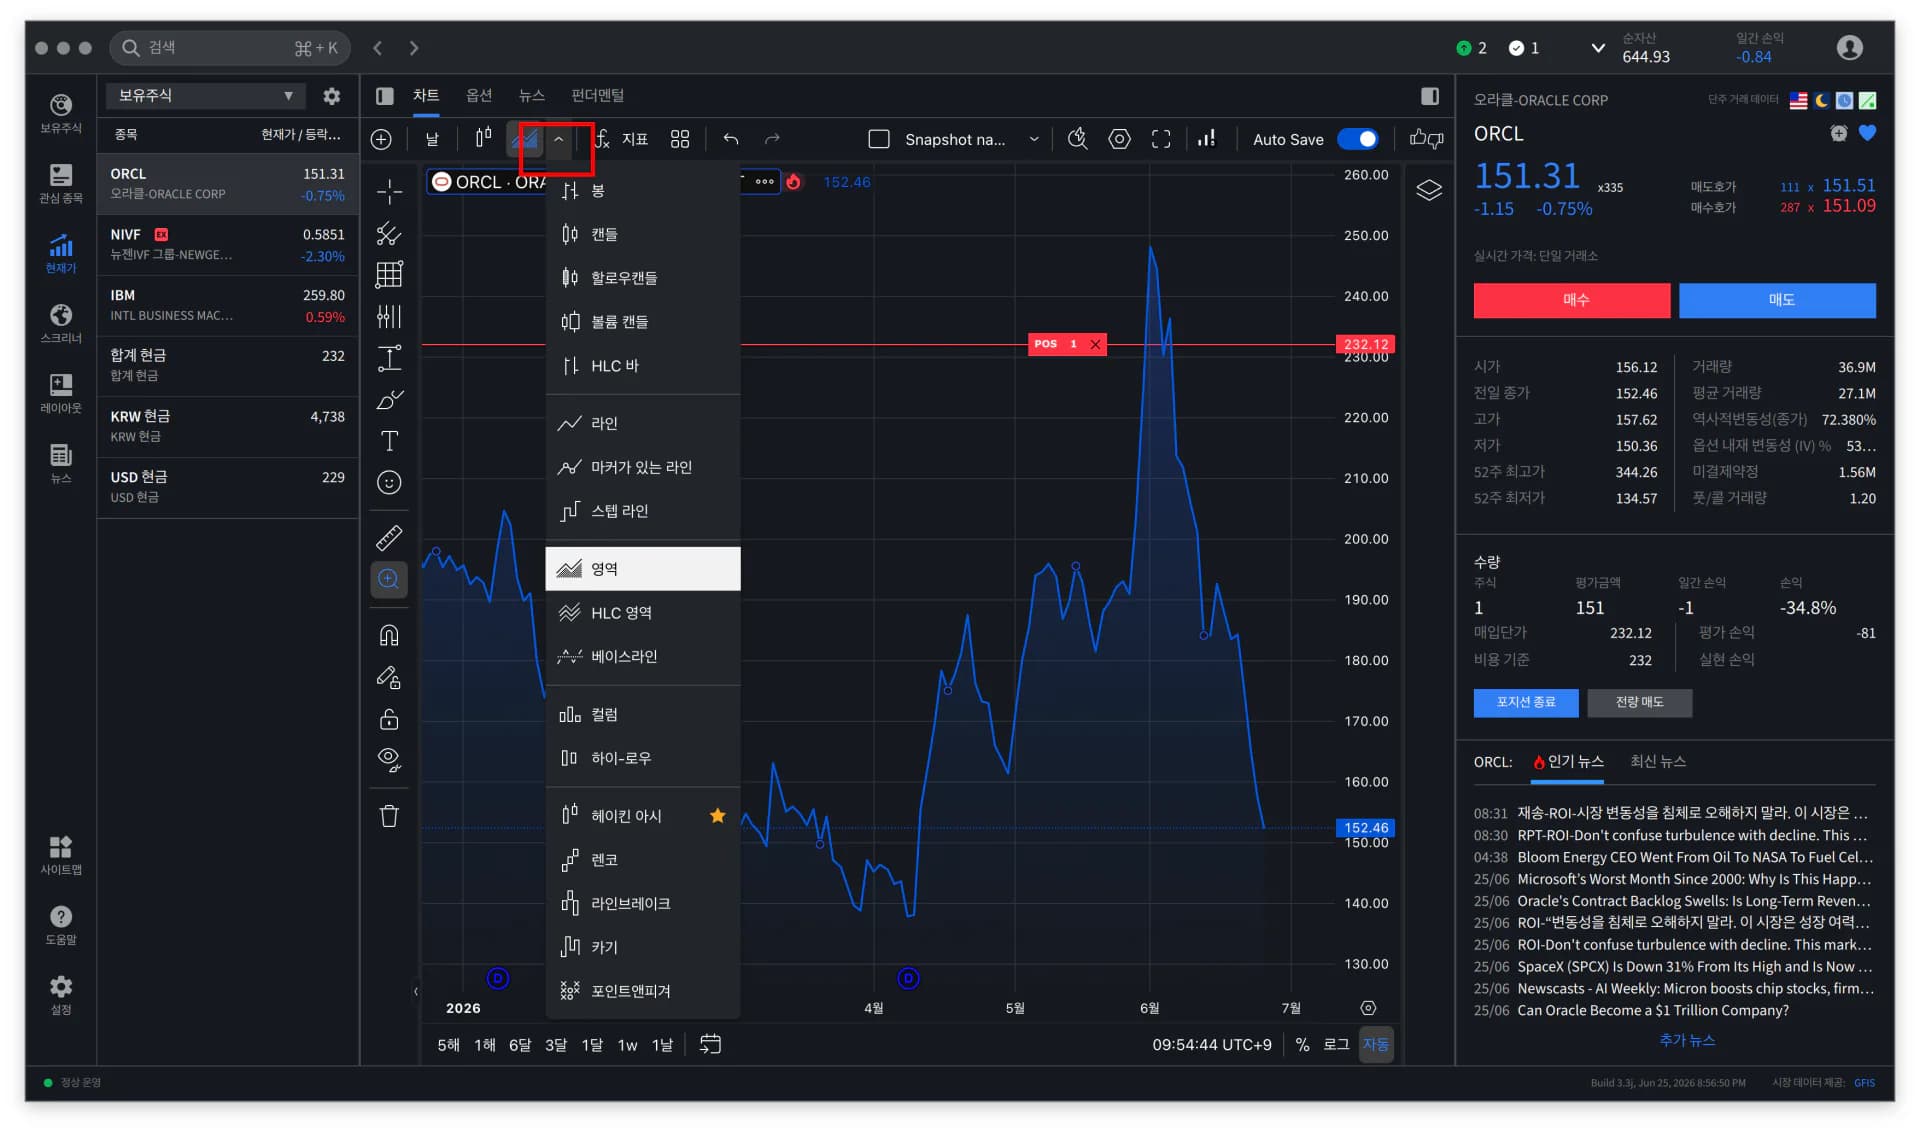Screen dimensions: 1920x1131
Task: Switch to 최신 뉴스 news tab
Action: coord(1658,762)
